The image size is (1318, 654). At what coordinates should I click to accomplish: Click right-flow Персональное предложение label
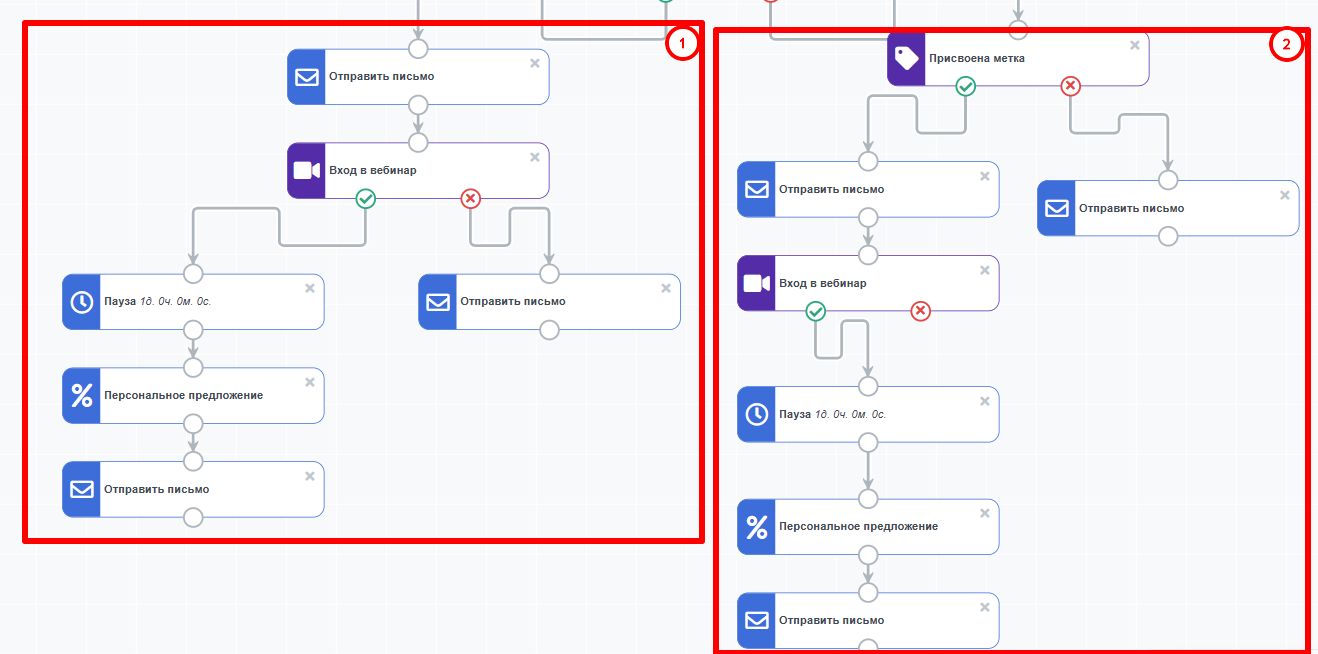click(859, 526)
